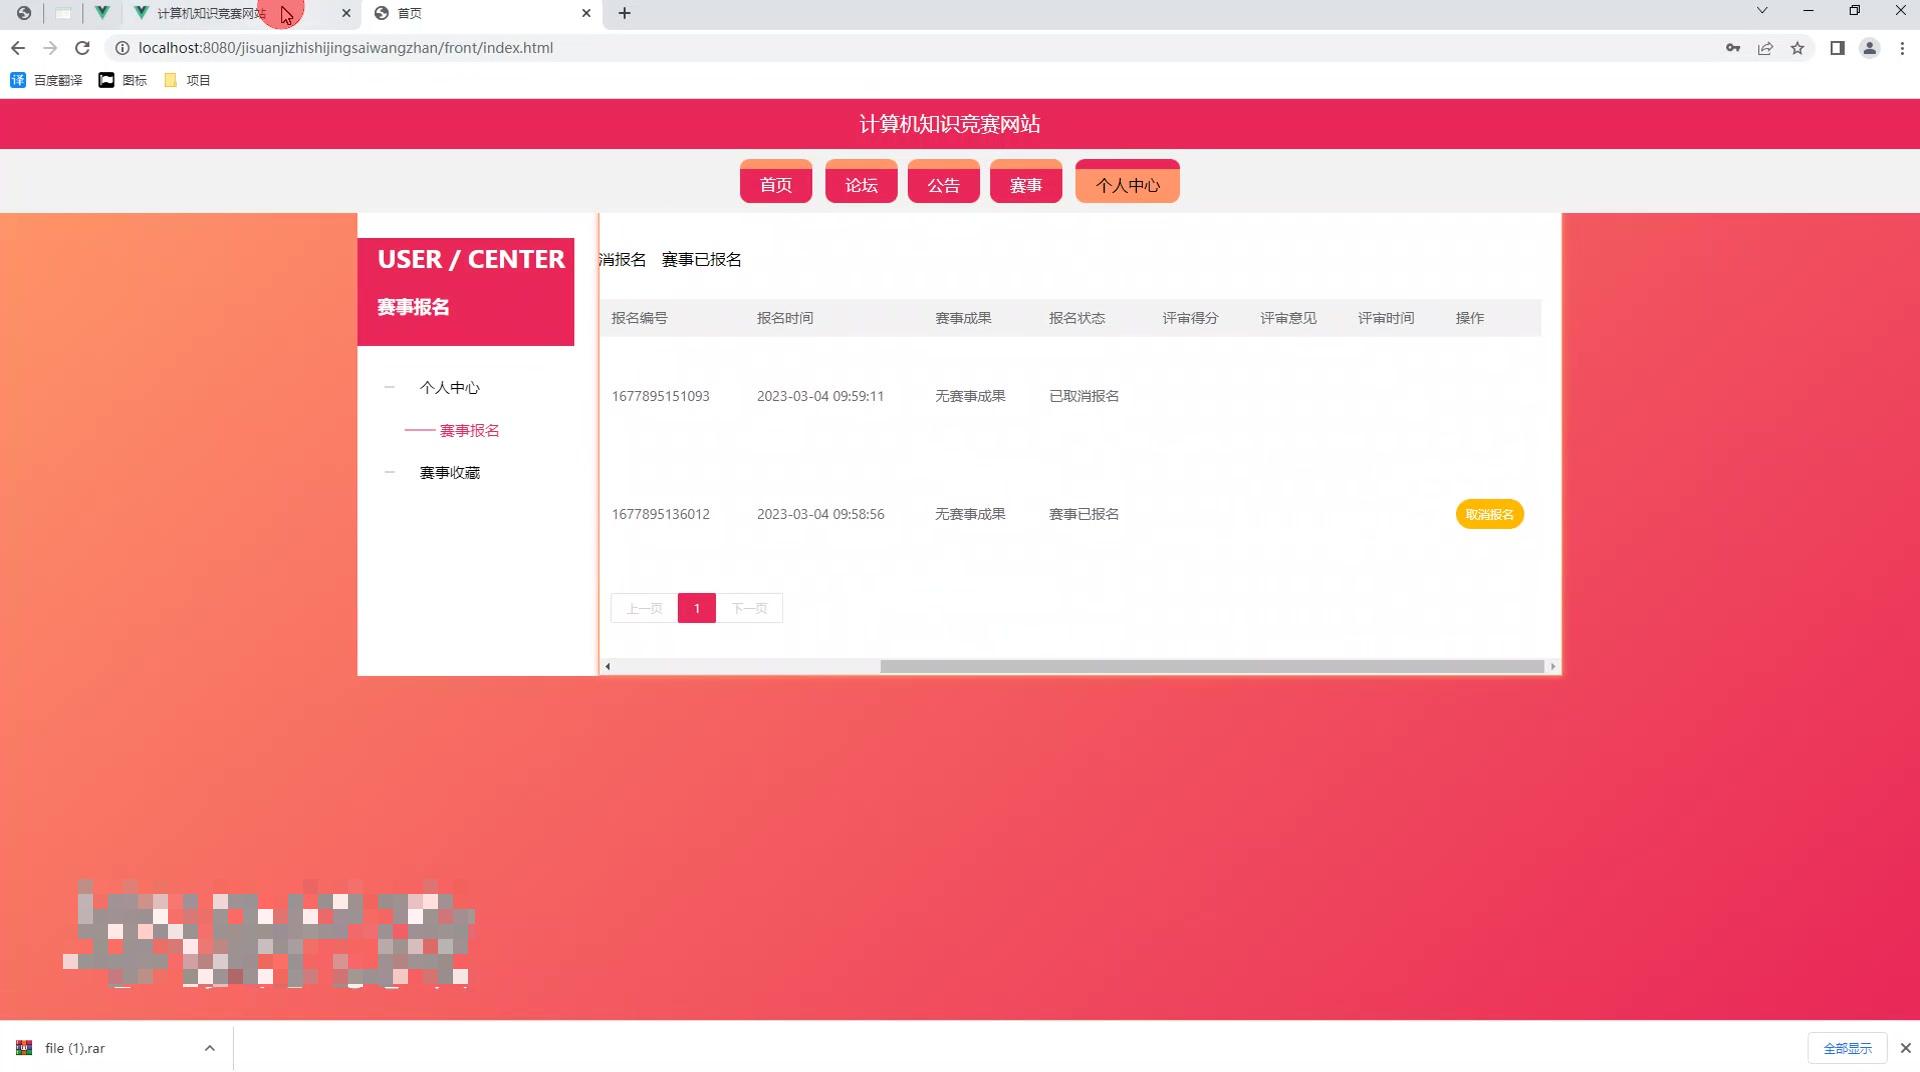Collapse the 赛事收藏 sidebar item
The width and height of the screenshot is (1920, 1072).
[389, 472]
